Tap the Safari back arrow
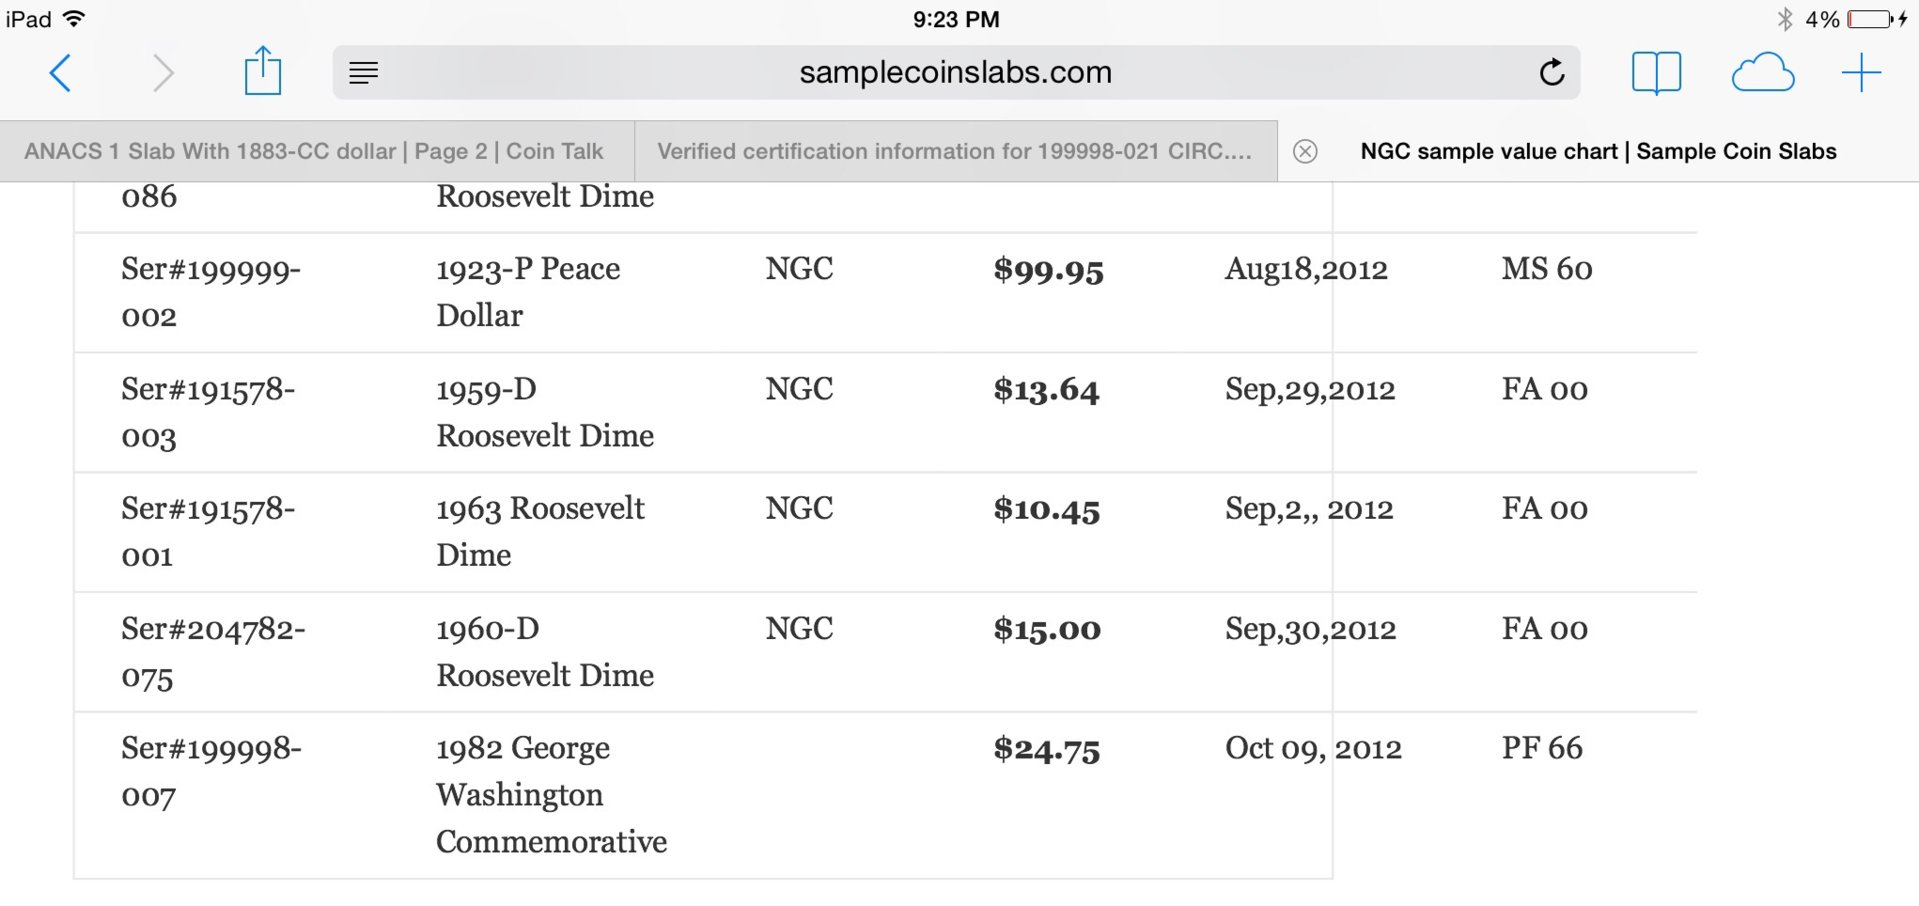Screen dimensions: 1919x906 click(x=61, y=73)
